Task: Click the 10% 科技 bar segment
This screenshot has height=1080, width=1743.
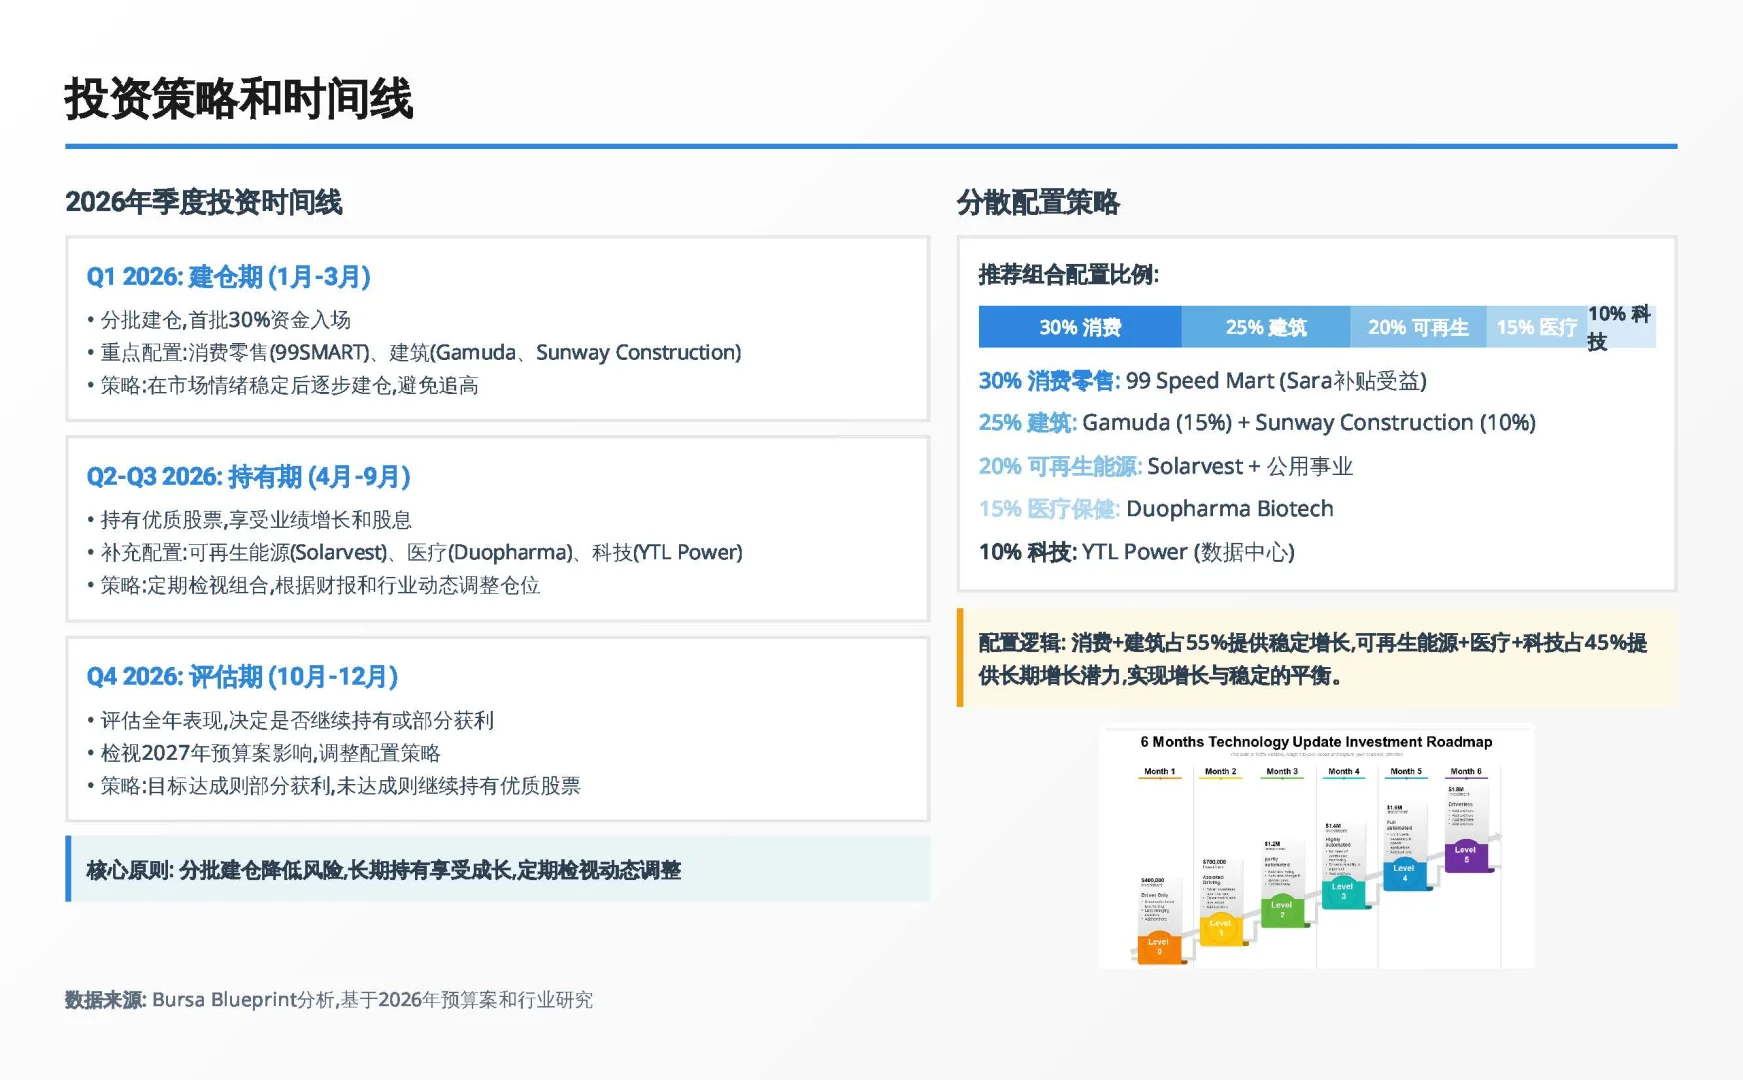Action: point(1621,327)
